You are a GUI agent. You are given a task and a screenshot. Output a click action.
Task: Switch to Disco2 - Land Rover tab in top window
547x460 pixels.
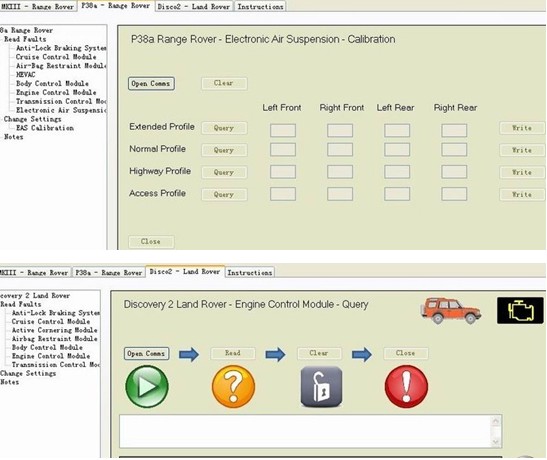point(194,6)
